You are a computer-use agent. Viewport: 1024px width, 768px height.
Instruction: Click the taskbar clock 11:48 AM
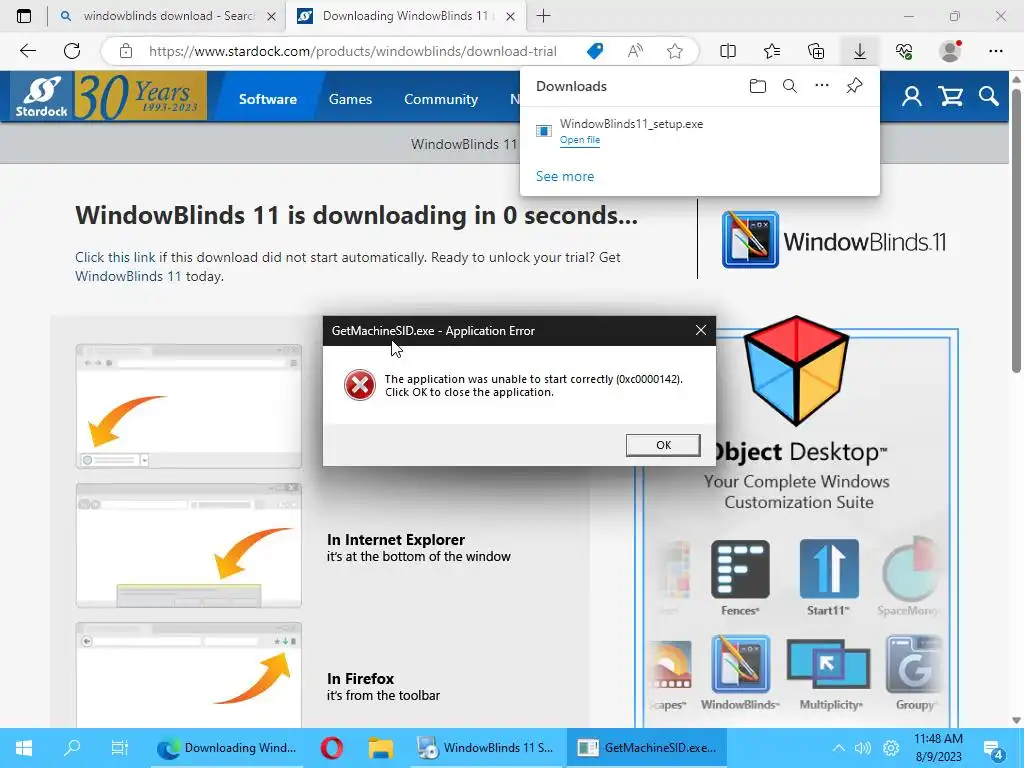tap(938, 739)
